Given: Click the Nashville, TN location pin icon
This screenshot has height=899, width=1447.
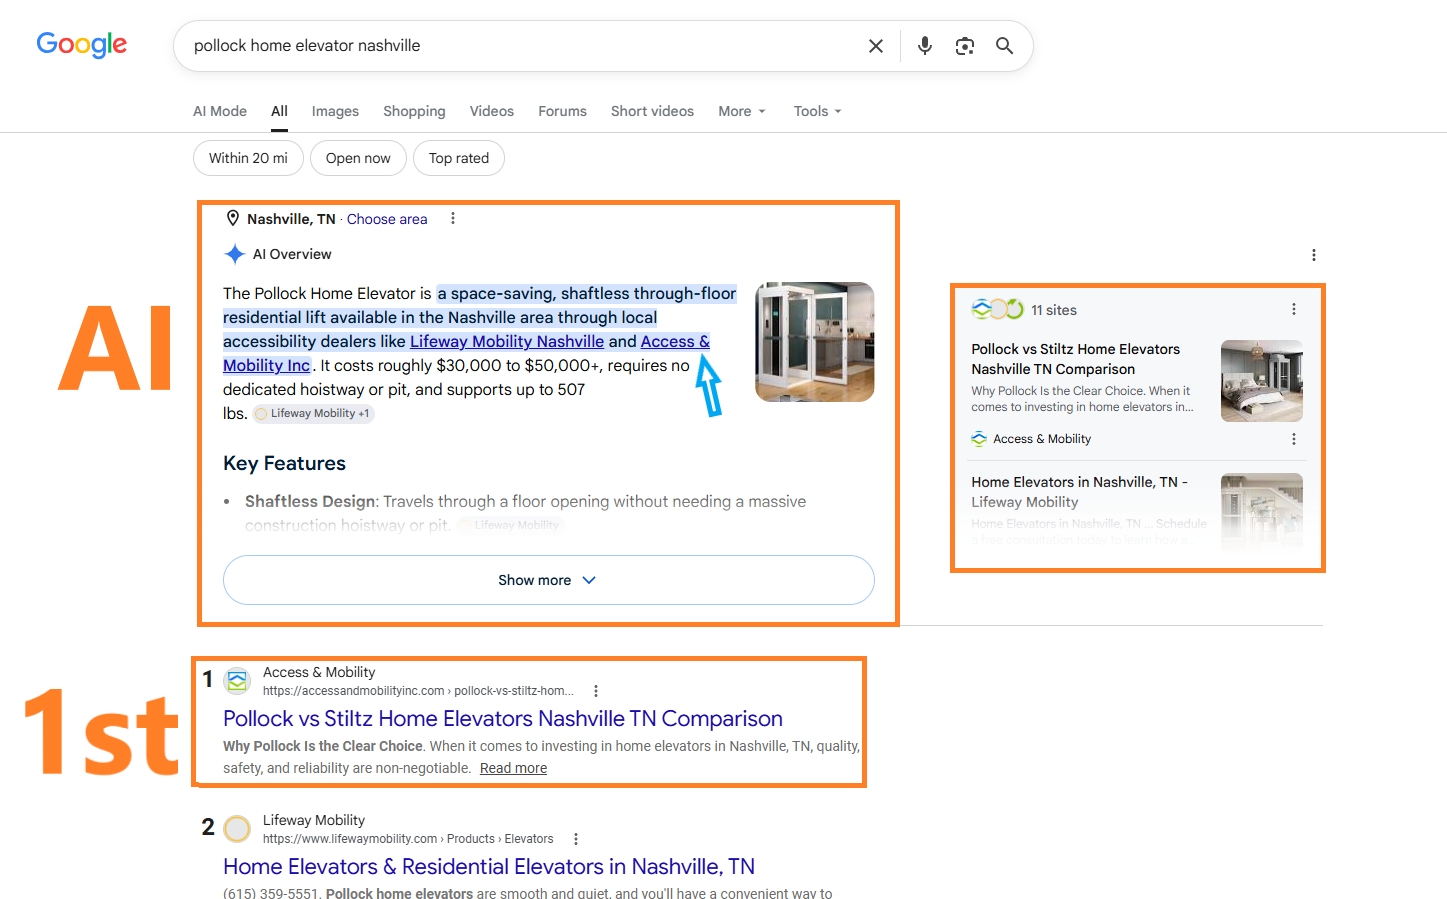Looking at the screenshot, I should tap(233, 218).
